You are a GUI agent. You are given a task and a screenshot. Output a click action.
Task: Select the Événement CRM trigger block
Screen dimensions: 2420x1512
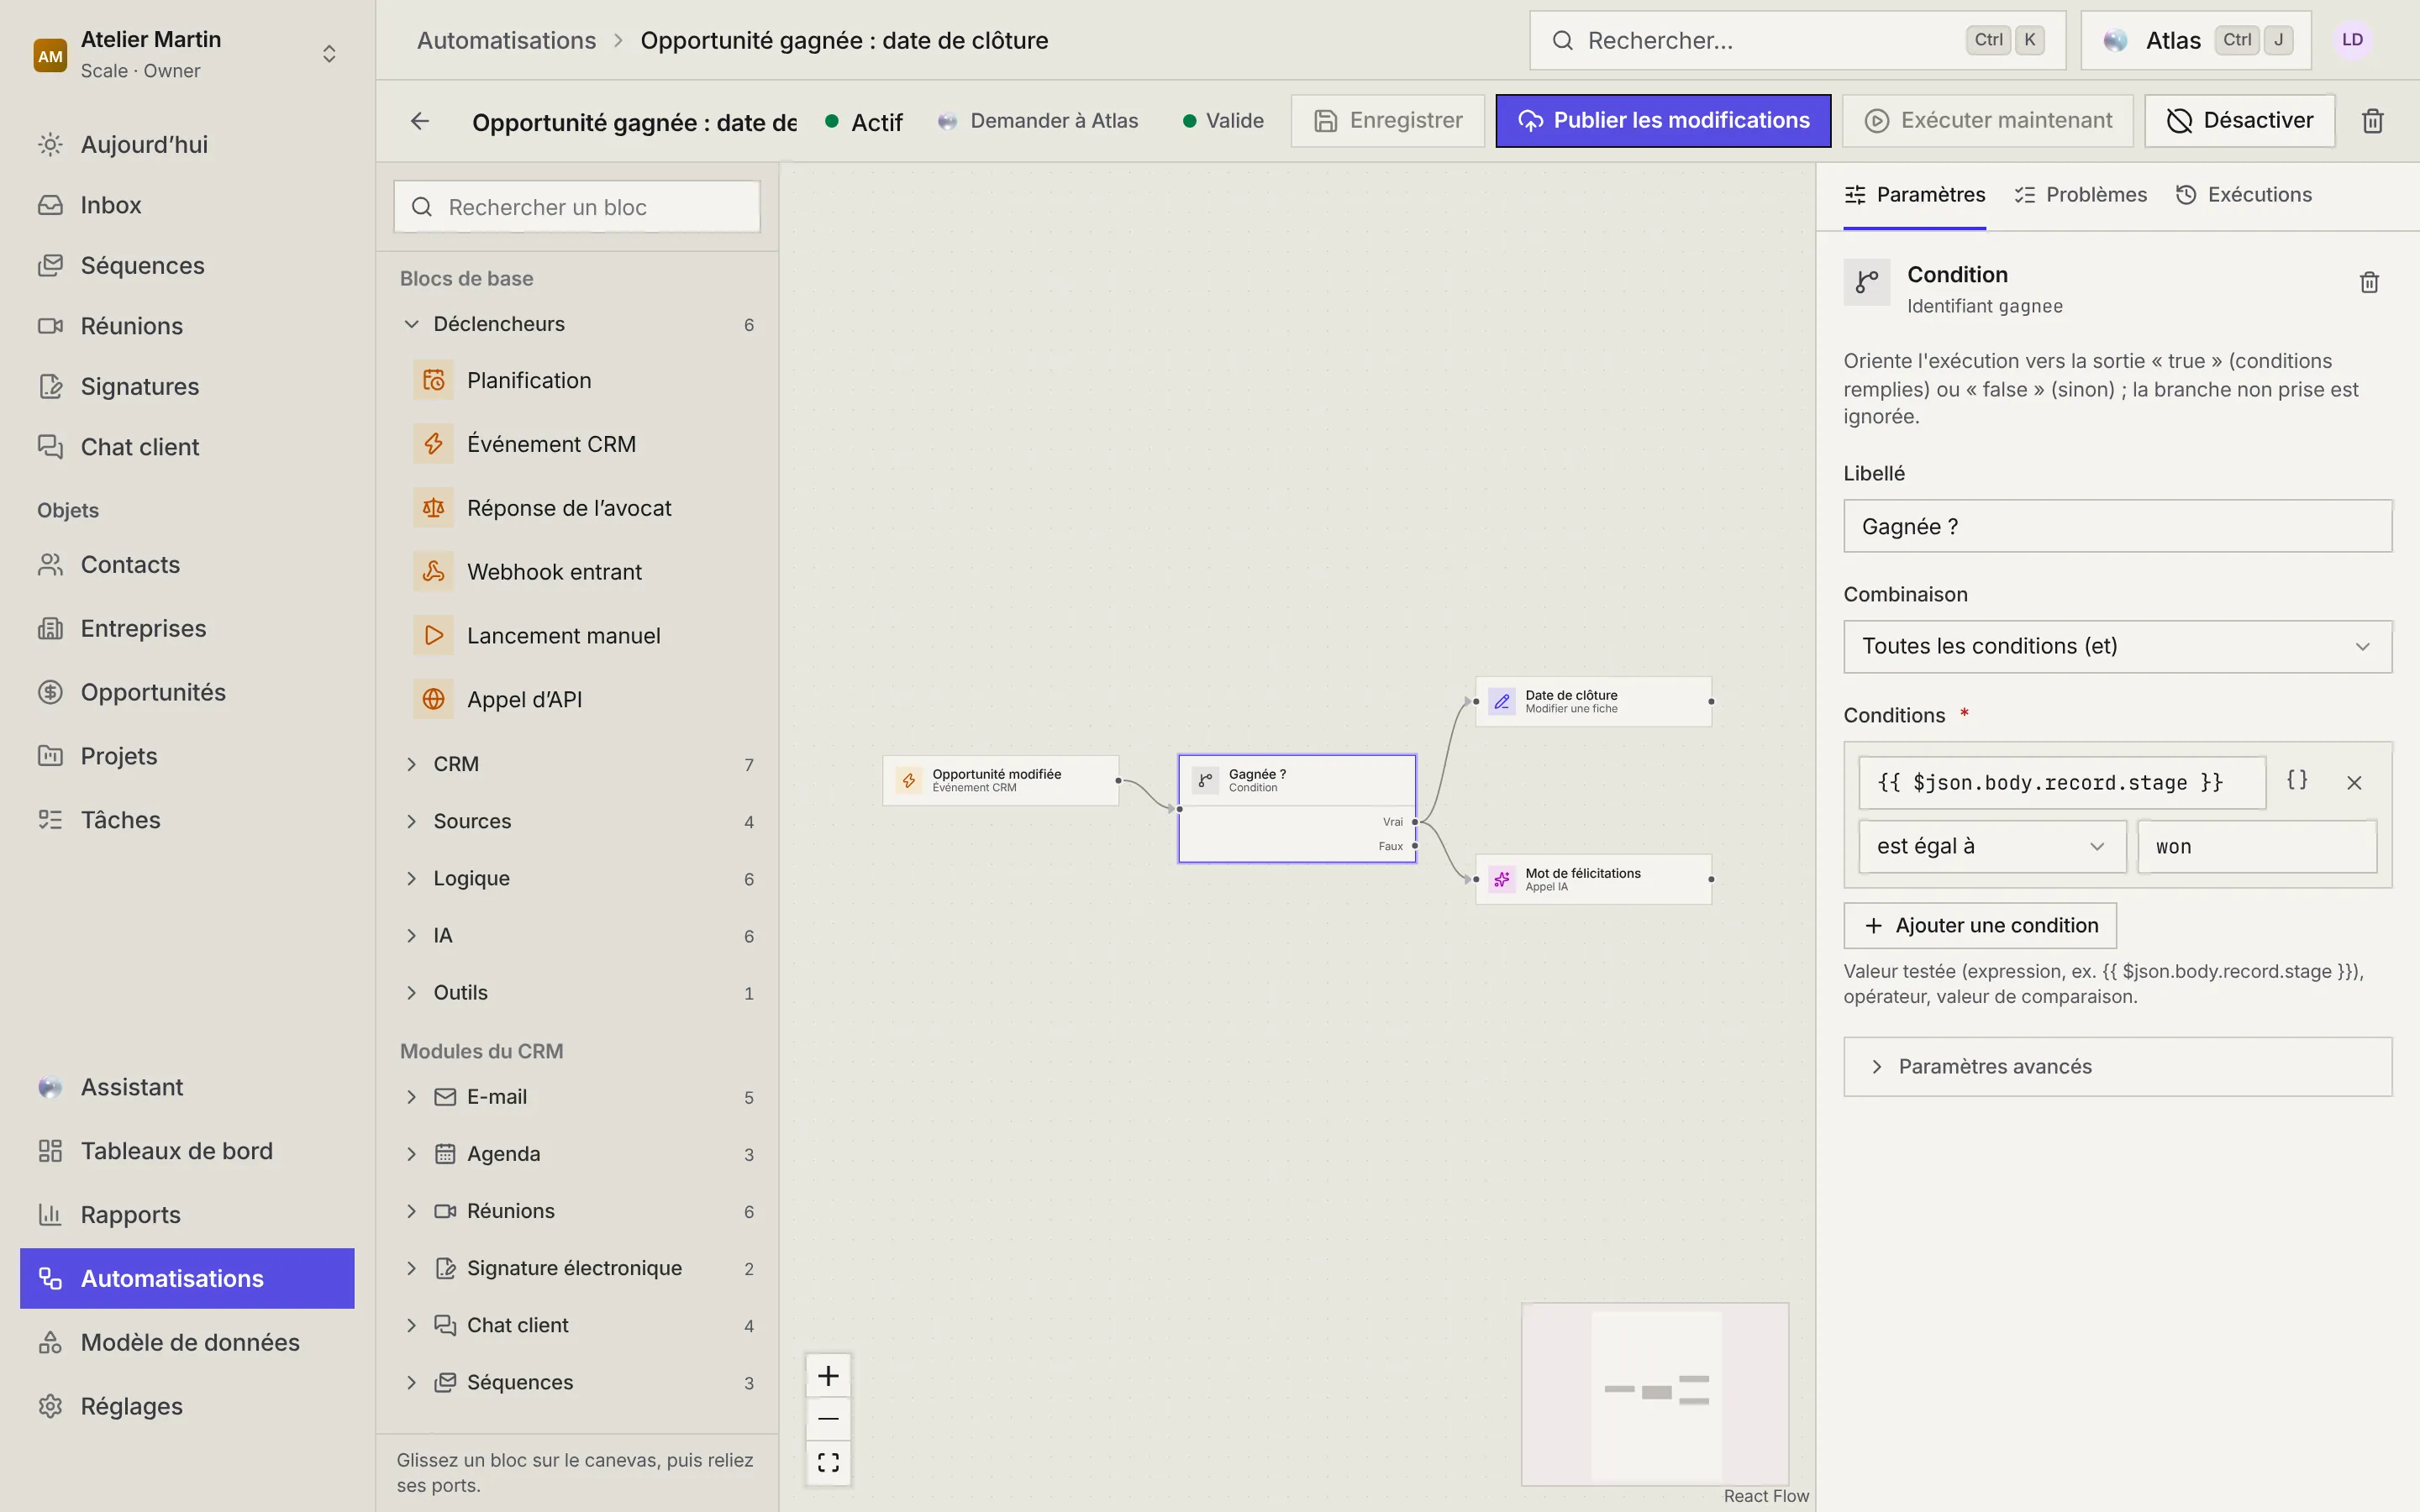pos(577,444)
